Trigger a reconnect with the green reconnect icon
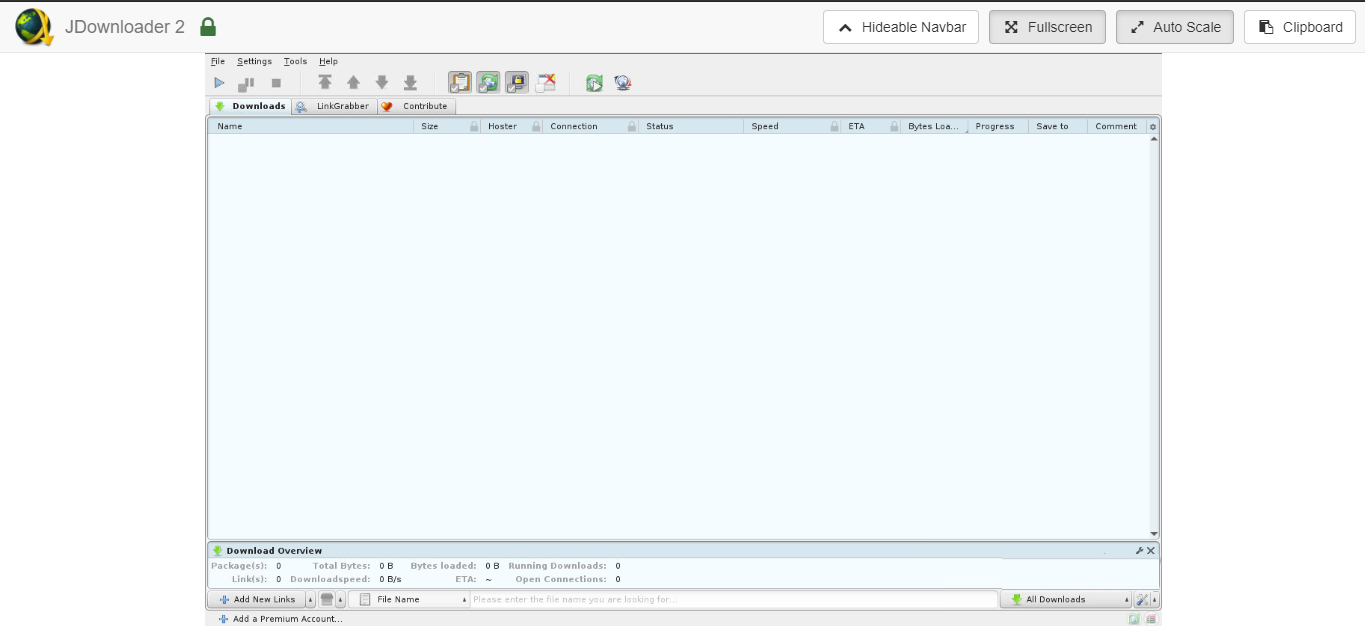 pyautogui.click(x=594, y=83)
